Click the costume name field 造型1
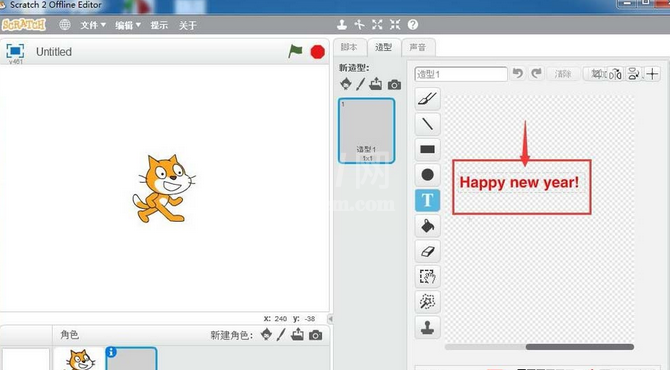The image size is (670, 370). (x=461, y=74)
